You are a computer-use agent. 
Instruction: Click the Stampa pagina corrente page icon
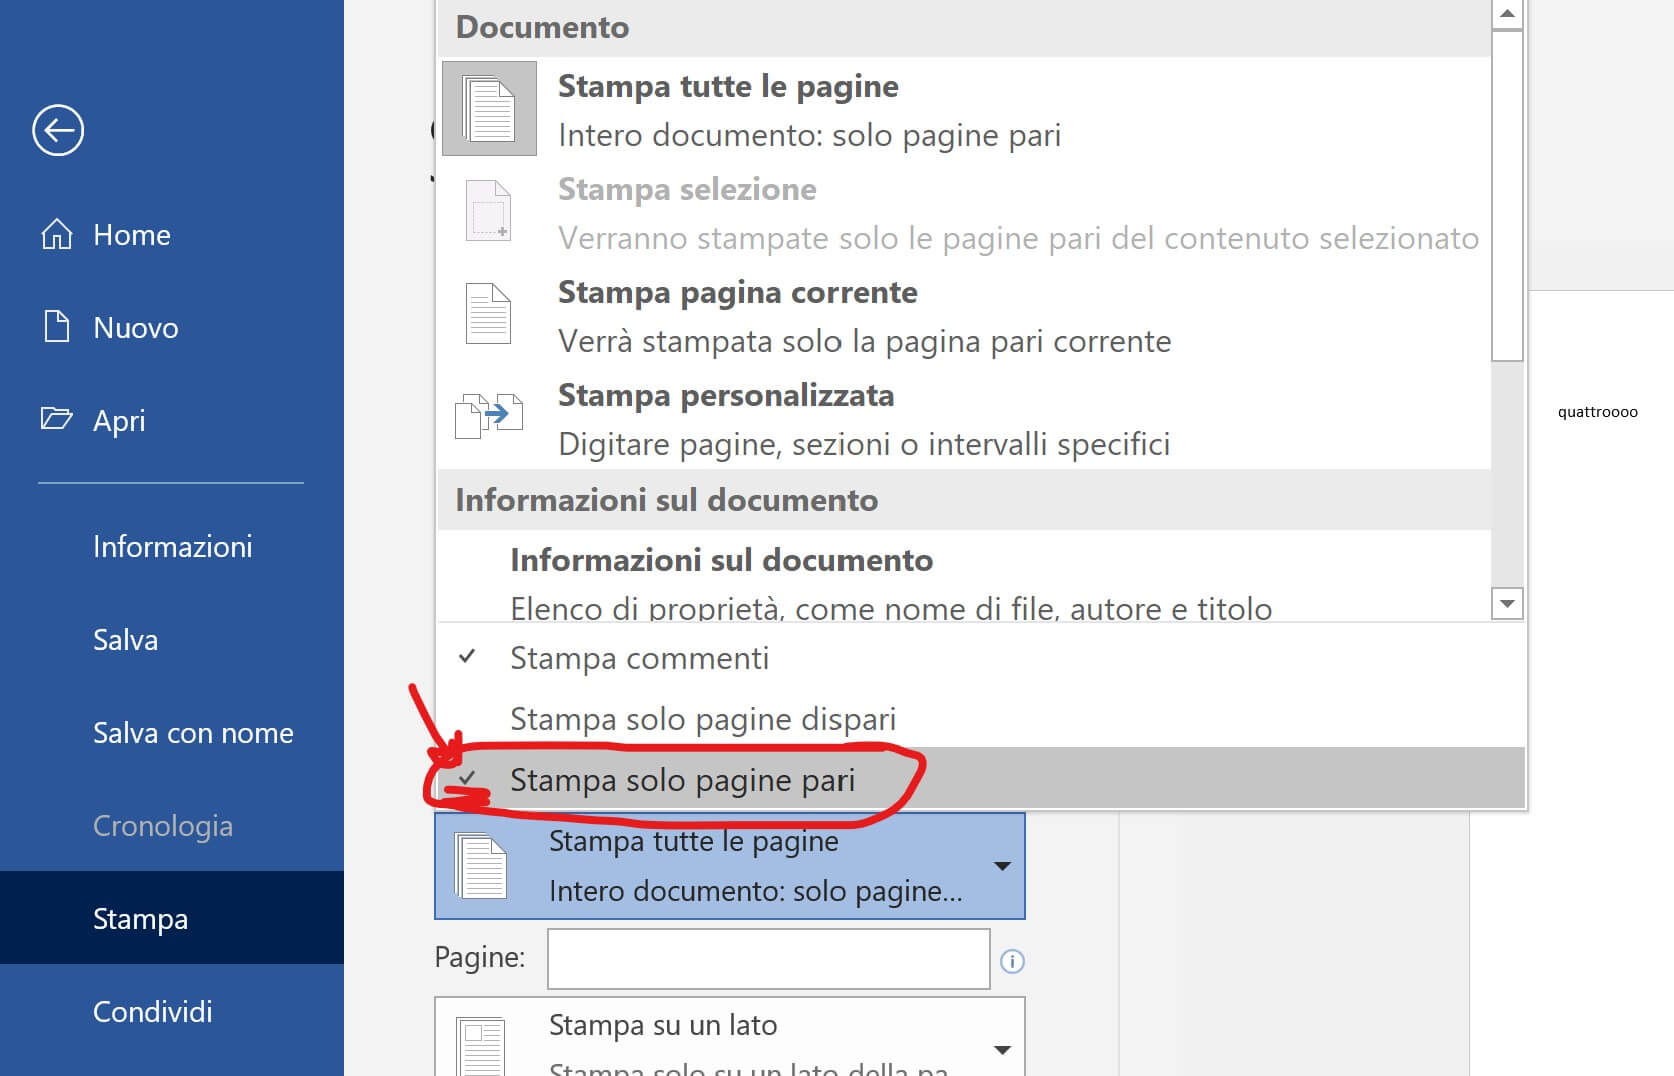point(489,314)
